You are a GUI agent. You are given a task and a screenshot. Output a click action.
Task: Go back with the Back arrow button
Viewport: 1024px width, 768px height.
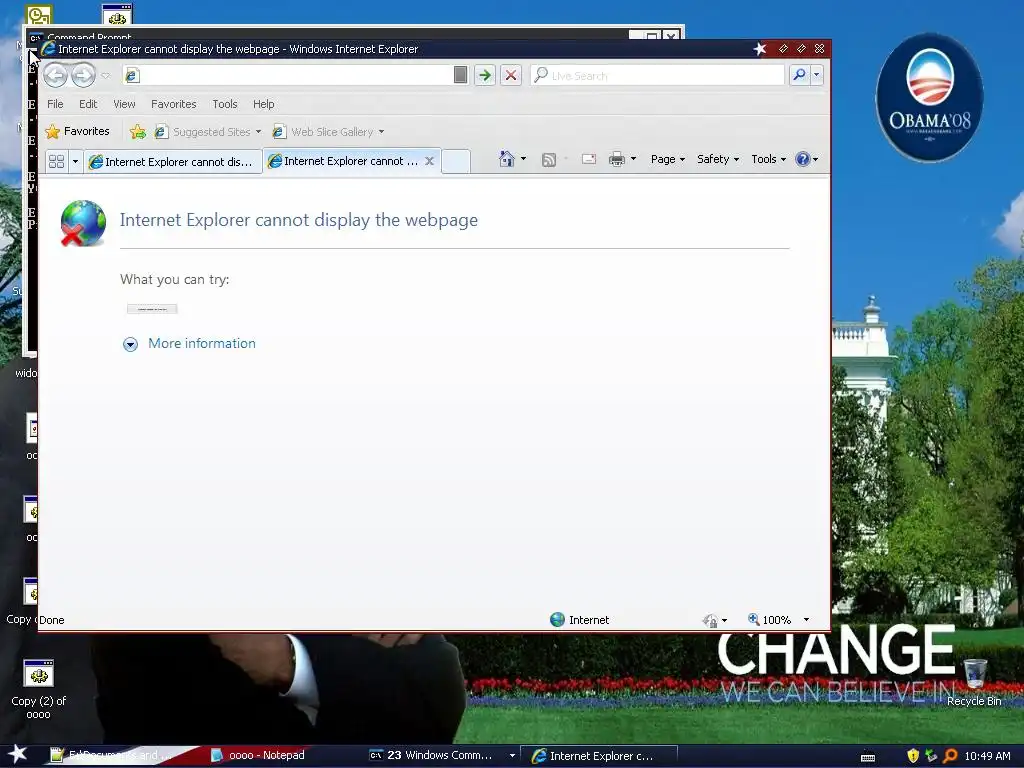56,75
